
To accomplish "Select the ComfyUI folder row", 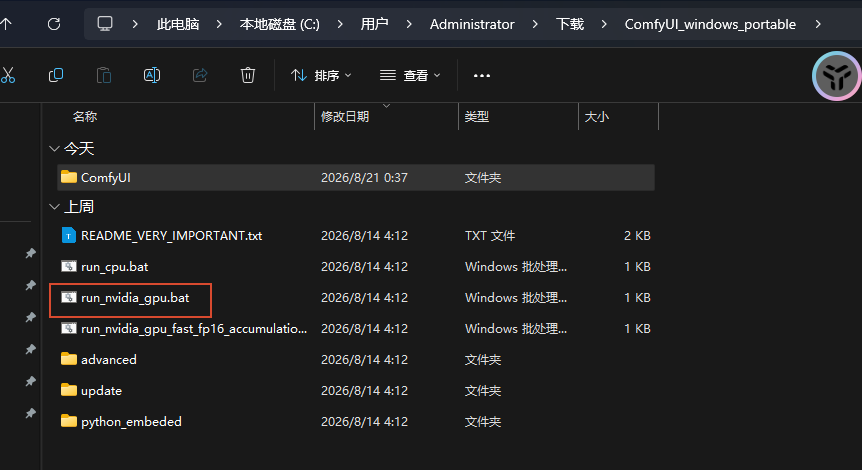I will click(356, 178).
